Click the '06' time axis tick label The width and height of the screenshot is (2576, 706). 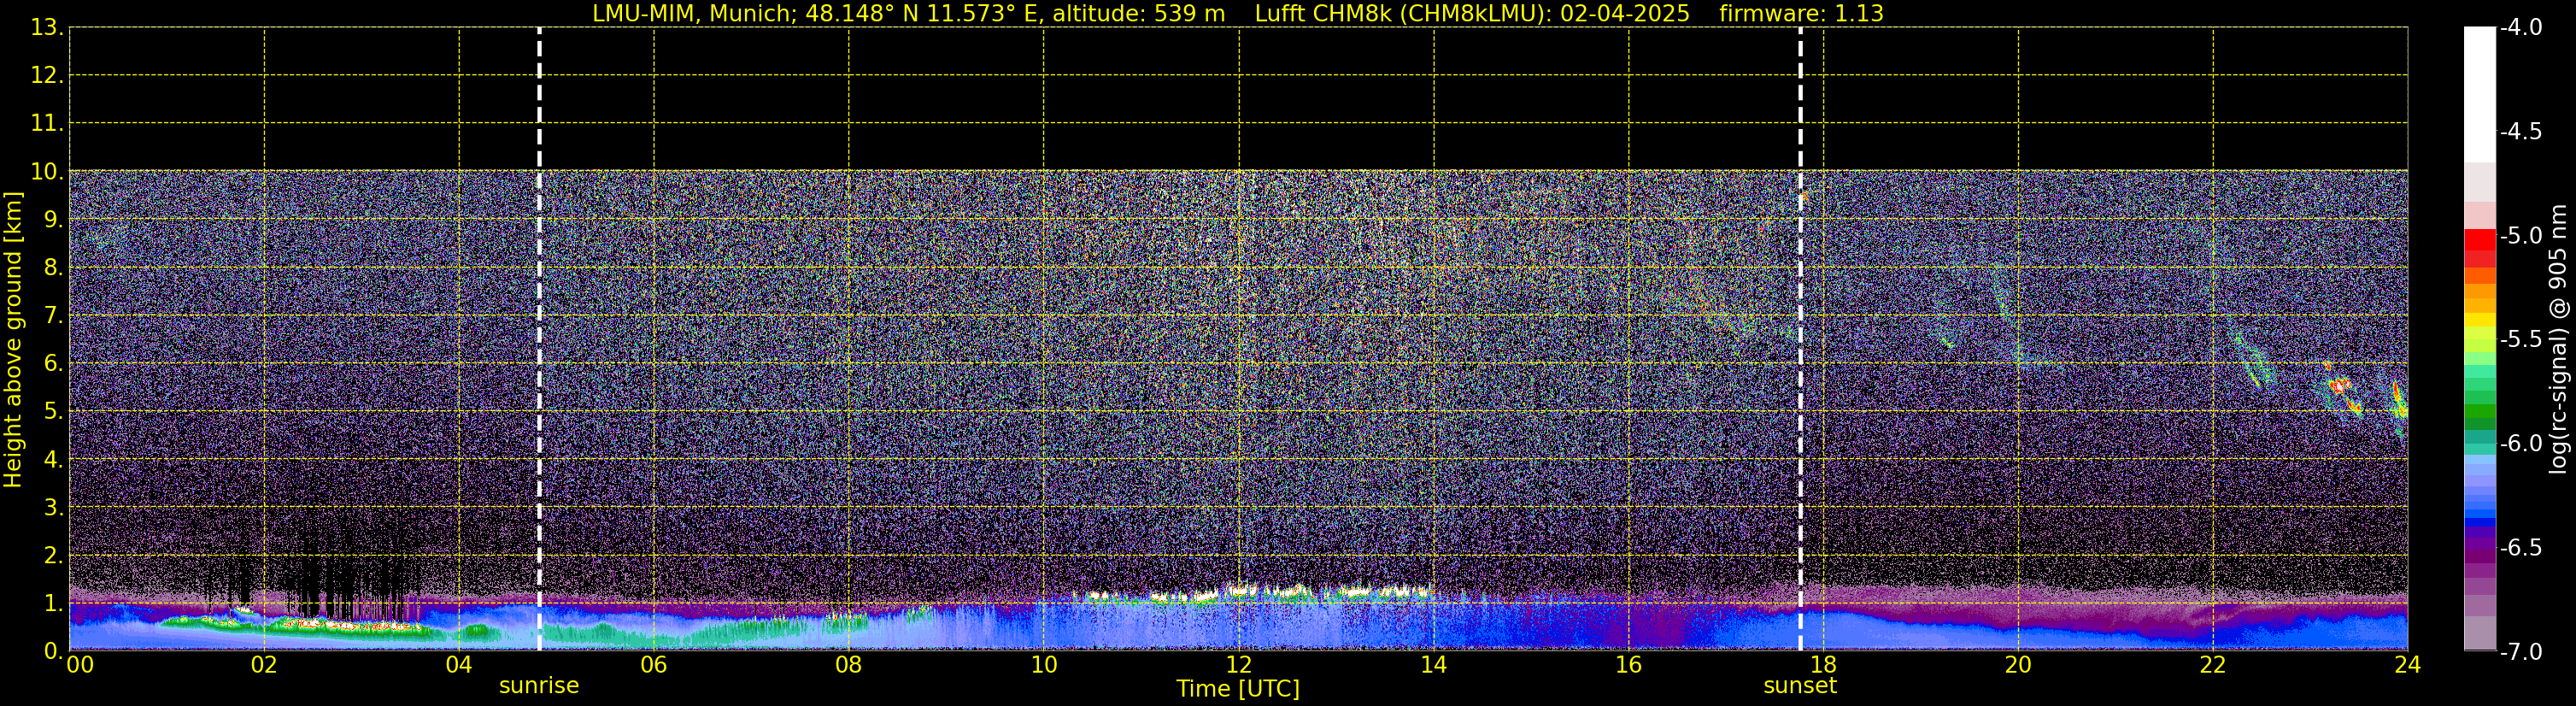[653, 665]
